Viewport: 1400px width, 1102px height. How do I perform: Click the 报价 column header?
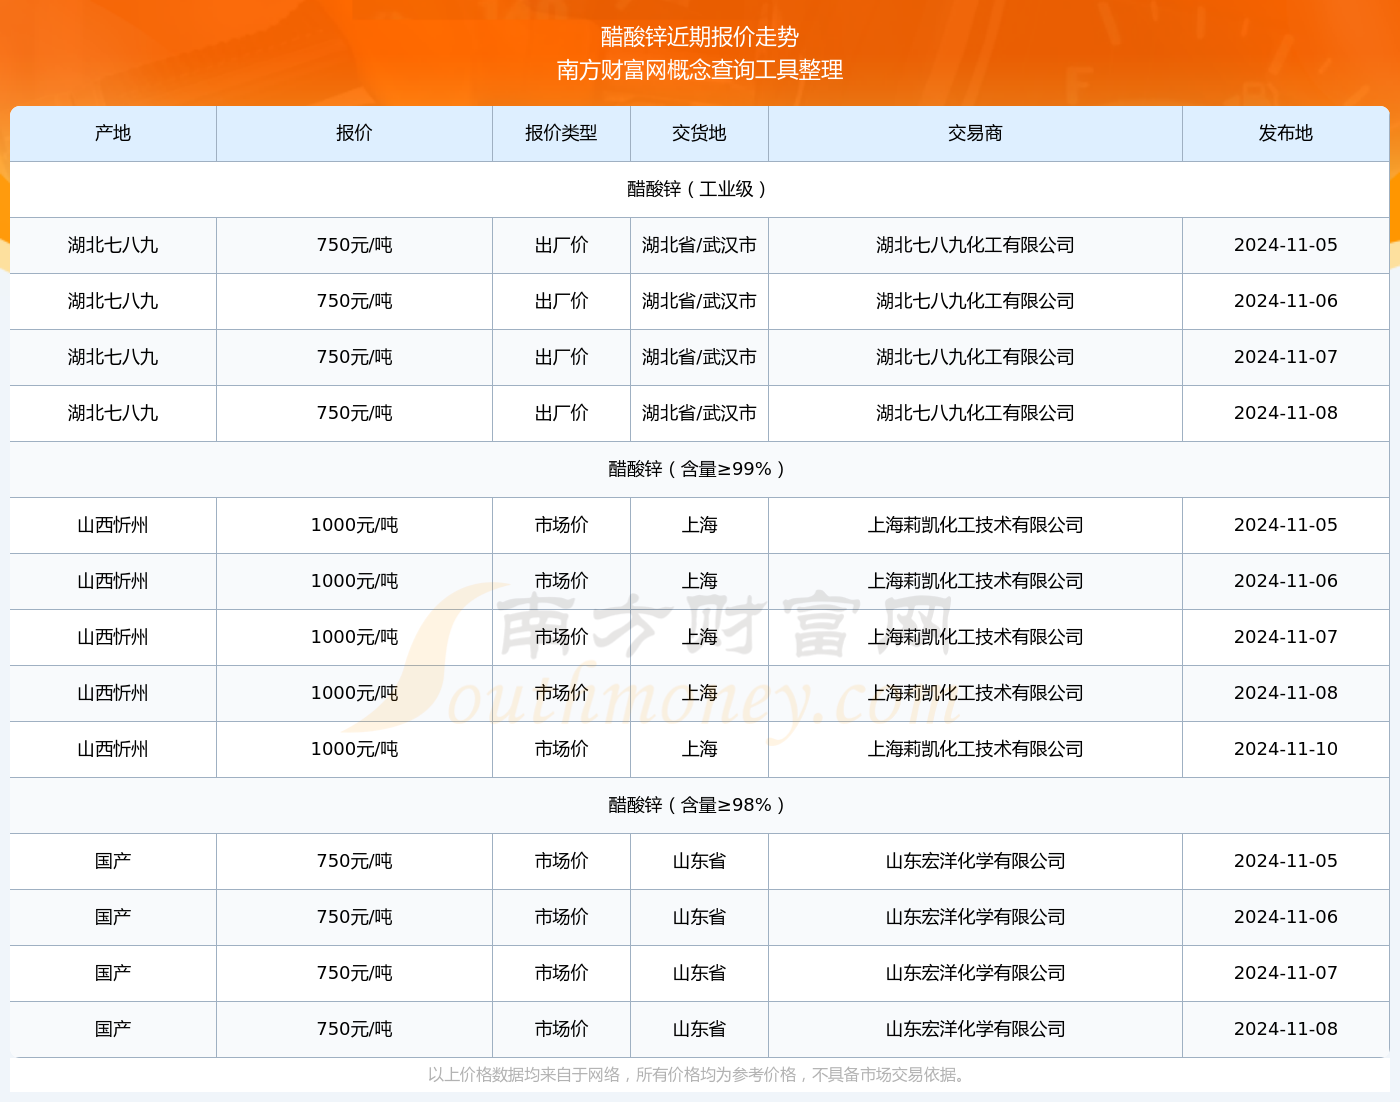(354, 133)
